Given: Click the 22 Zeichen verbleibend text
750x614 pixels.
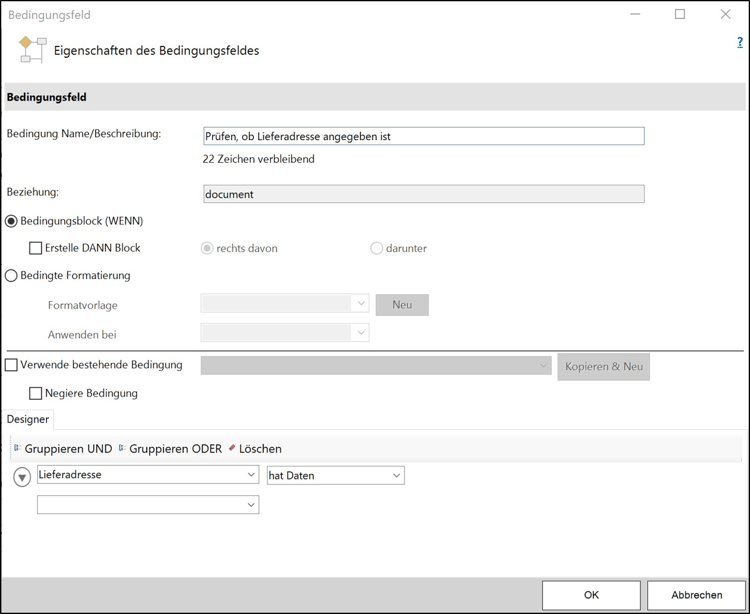Looking at the screenshot, I should click(x=259, y=159).
